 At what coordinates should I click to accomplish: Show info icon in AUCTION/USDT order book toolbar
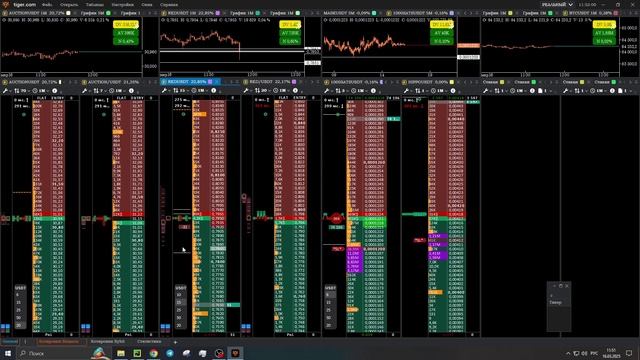click(x=131, y=91)
